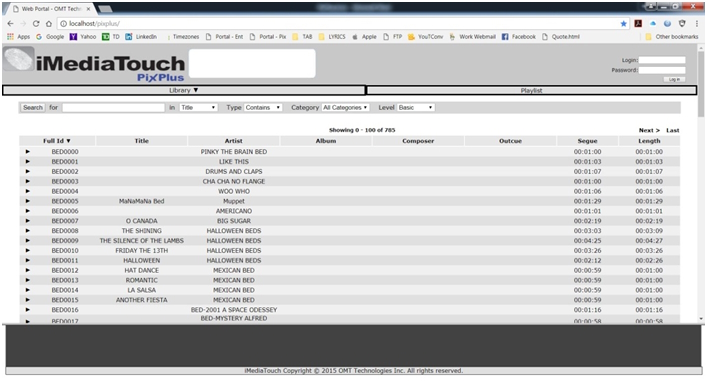Bookmark this page with the star icon

(x=624, y=23)
